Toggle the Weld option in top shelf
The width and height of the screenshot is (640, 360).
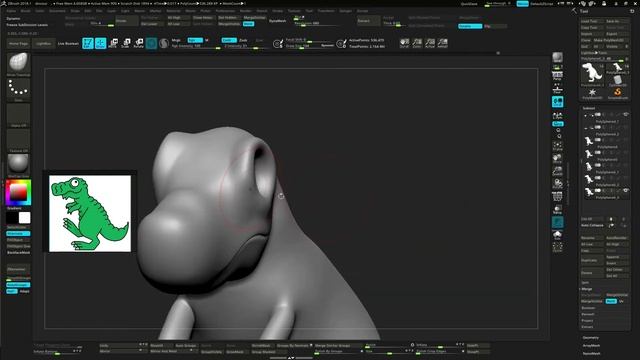pos(249,24)
